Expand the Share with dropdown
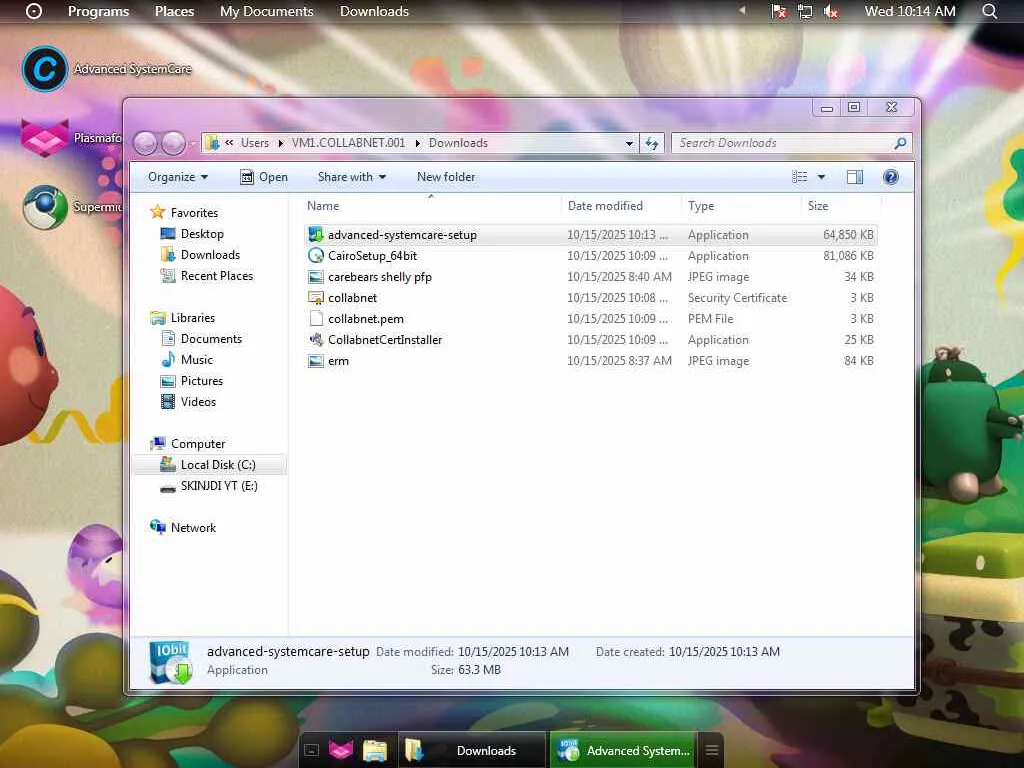This screenshot has width=1024, height=768. [352, 177]
